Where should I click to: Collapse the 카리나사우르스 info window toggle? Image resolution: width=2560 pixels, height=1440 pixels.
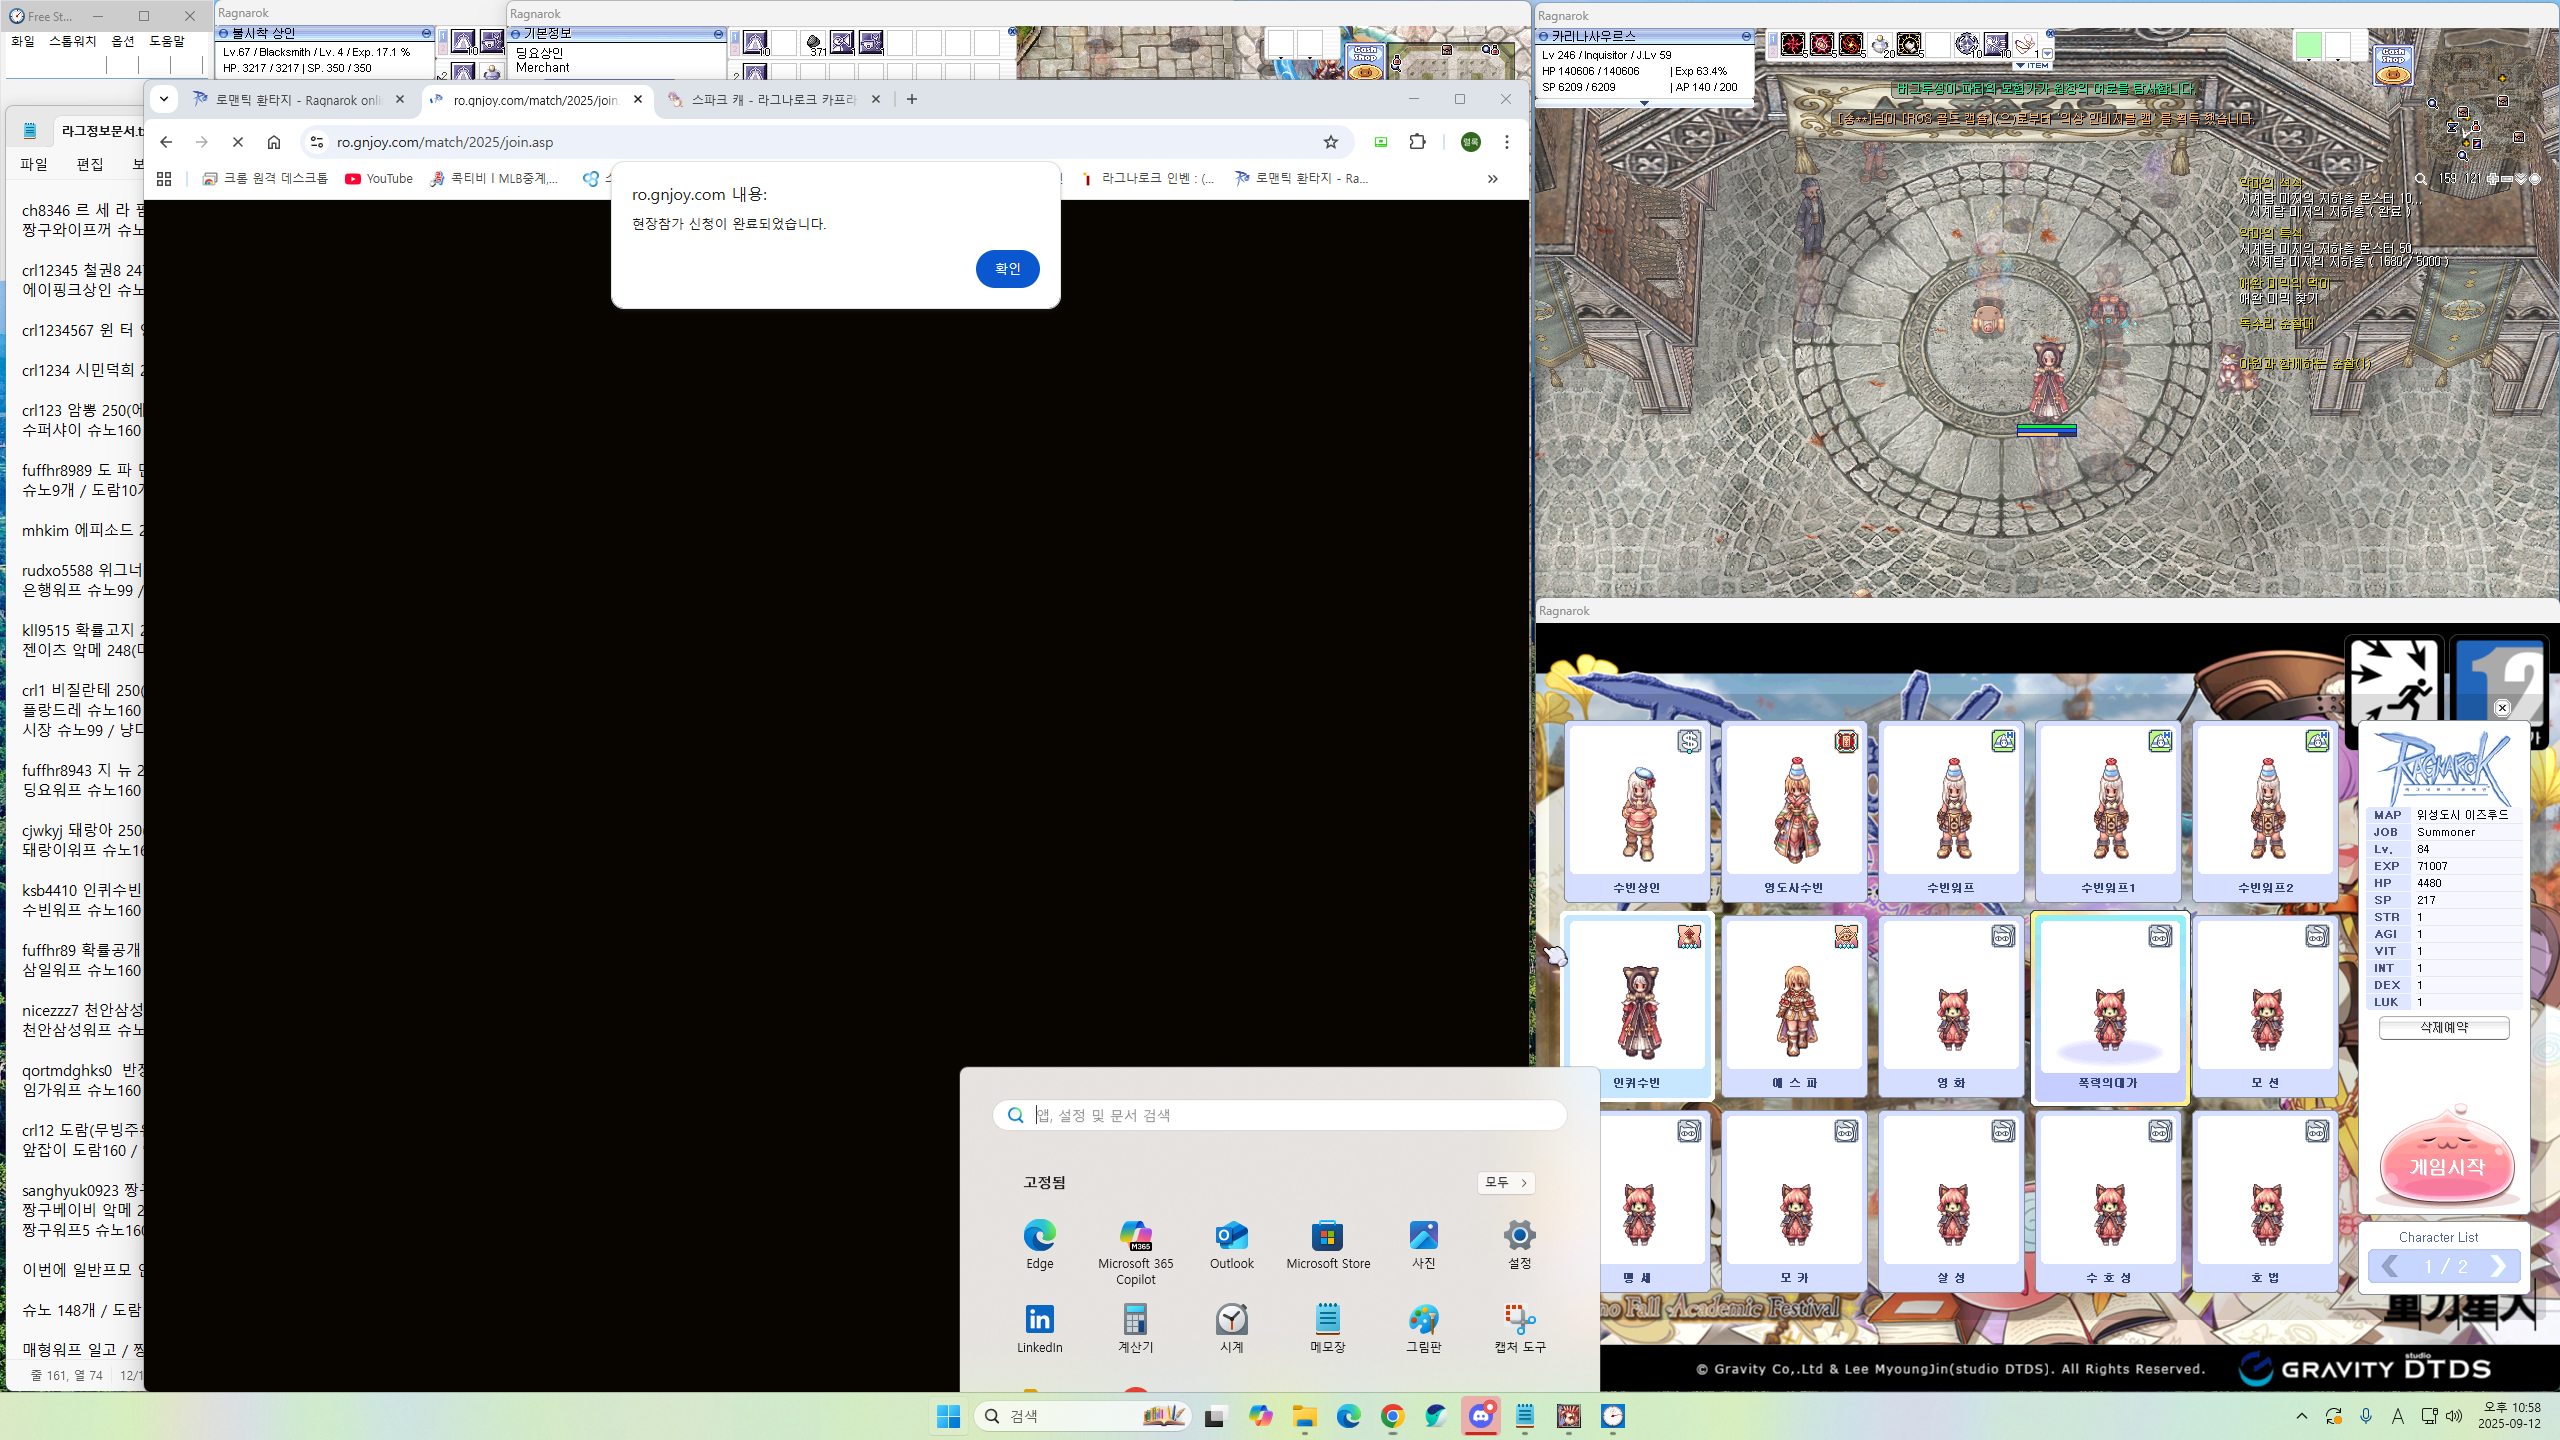pyautogui.click(x=1746, y=36)
